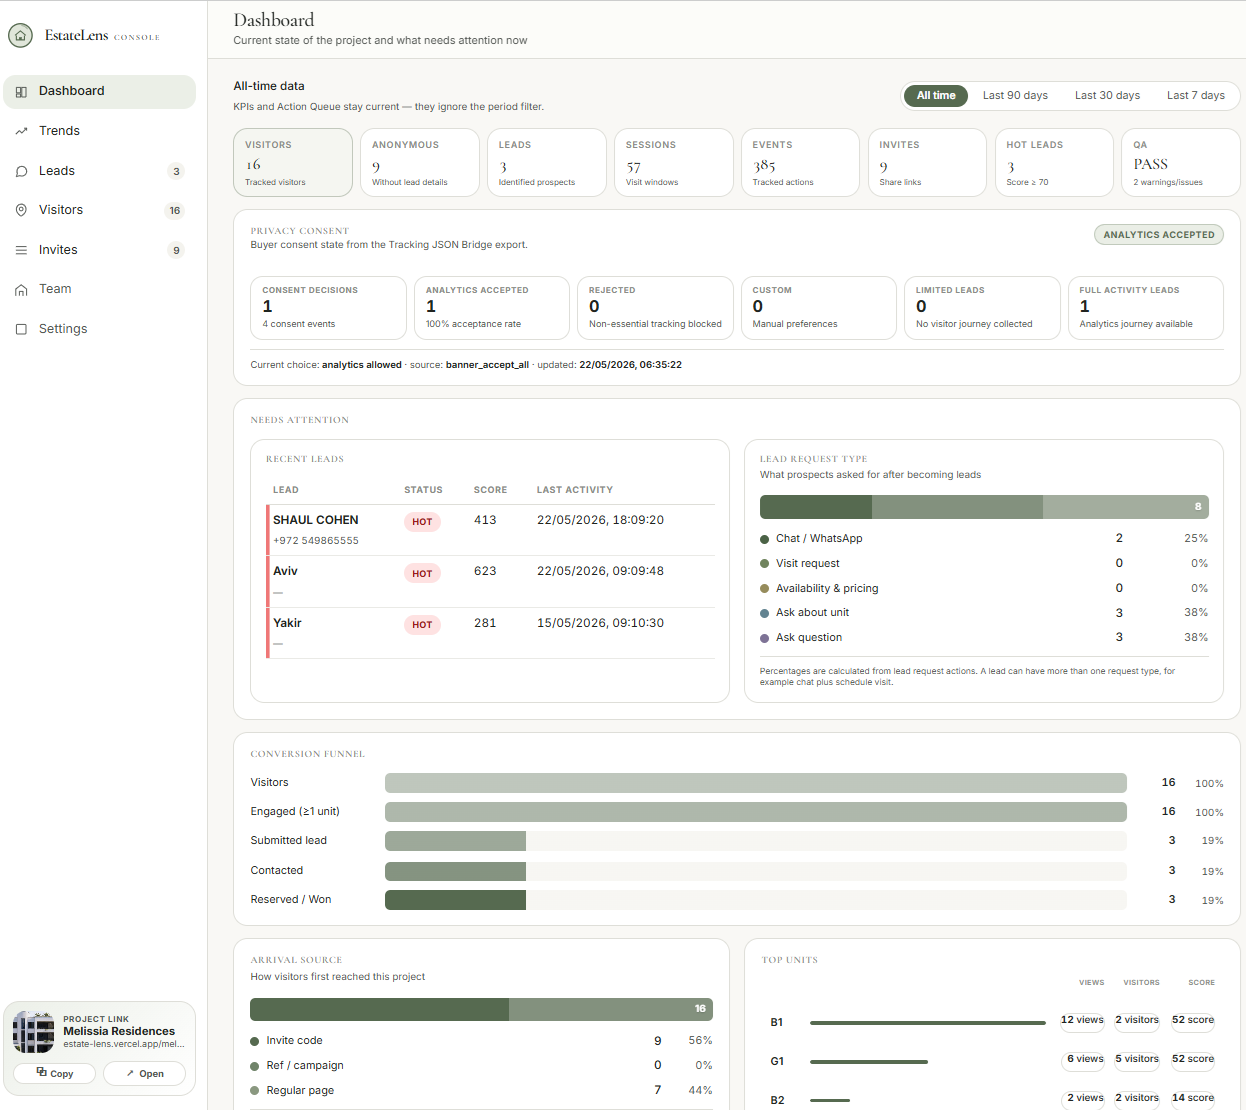This screenshot has width=1246, height=1110.
Task: Select the All time period filter
Action: [x=936, y=95]
